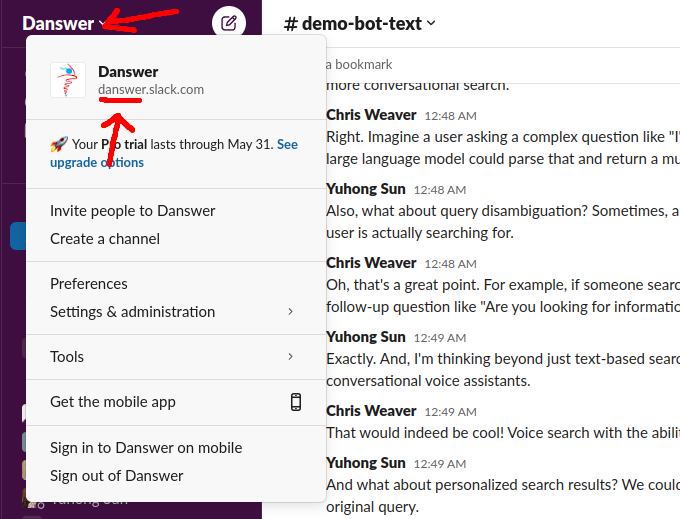The width and height of the screenshot is (680, 519).
Task: Click the first Chris Weaver sender name
Action: (371, 115)
